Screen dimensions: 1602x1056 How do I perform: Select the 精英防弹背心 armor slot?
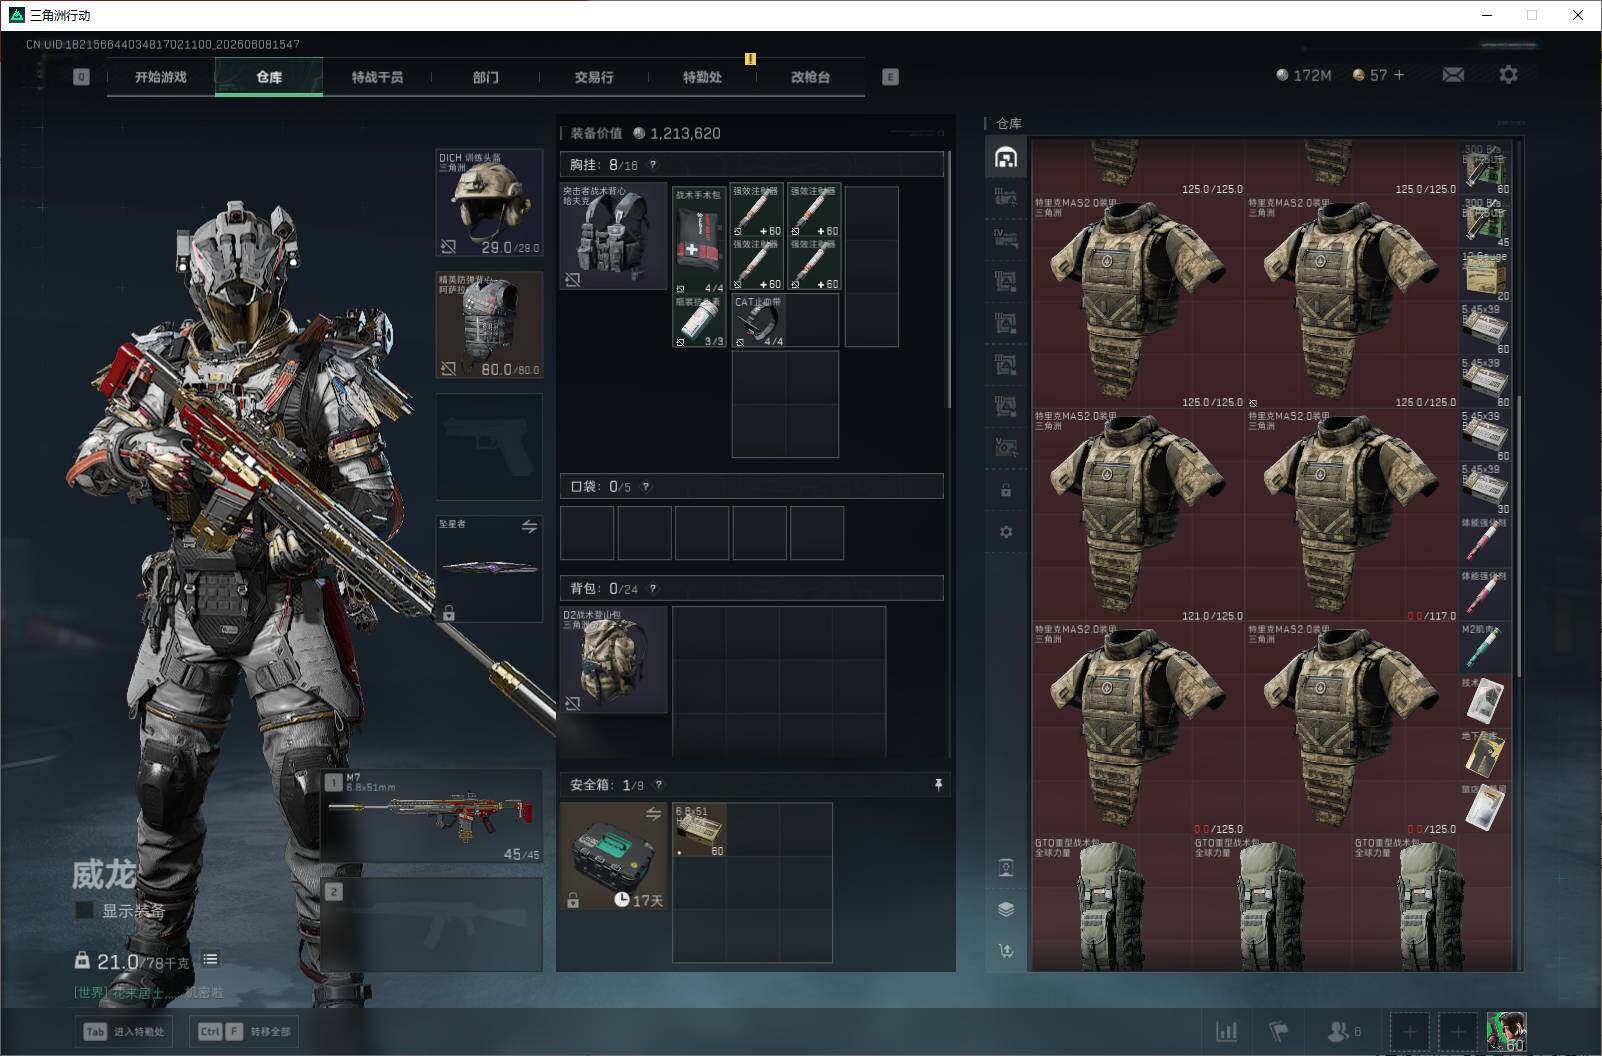click(x=490, y=325)
